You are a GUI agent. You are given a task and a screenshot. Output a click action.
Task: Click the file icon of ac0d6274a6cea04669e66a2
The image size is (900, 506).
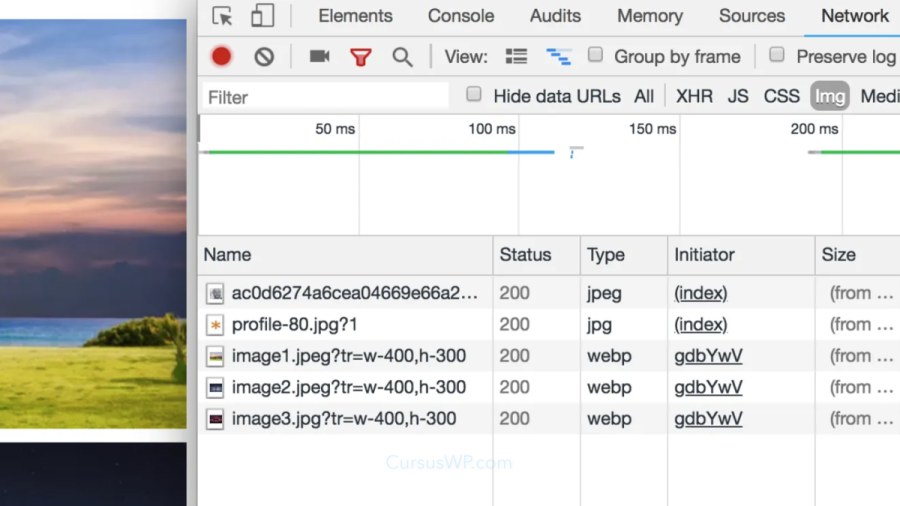click(x=215, y=293)
